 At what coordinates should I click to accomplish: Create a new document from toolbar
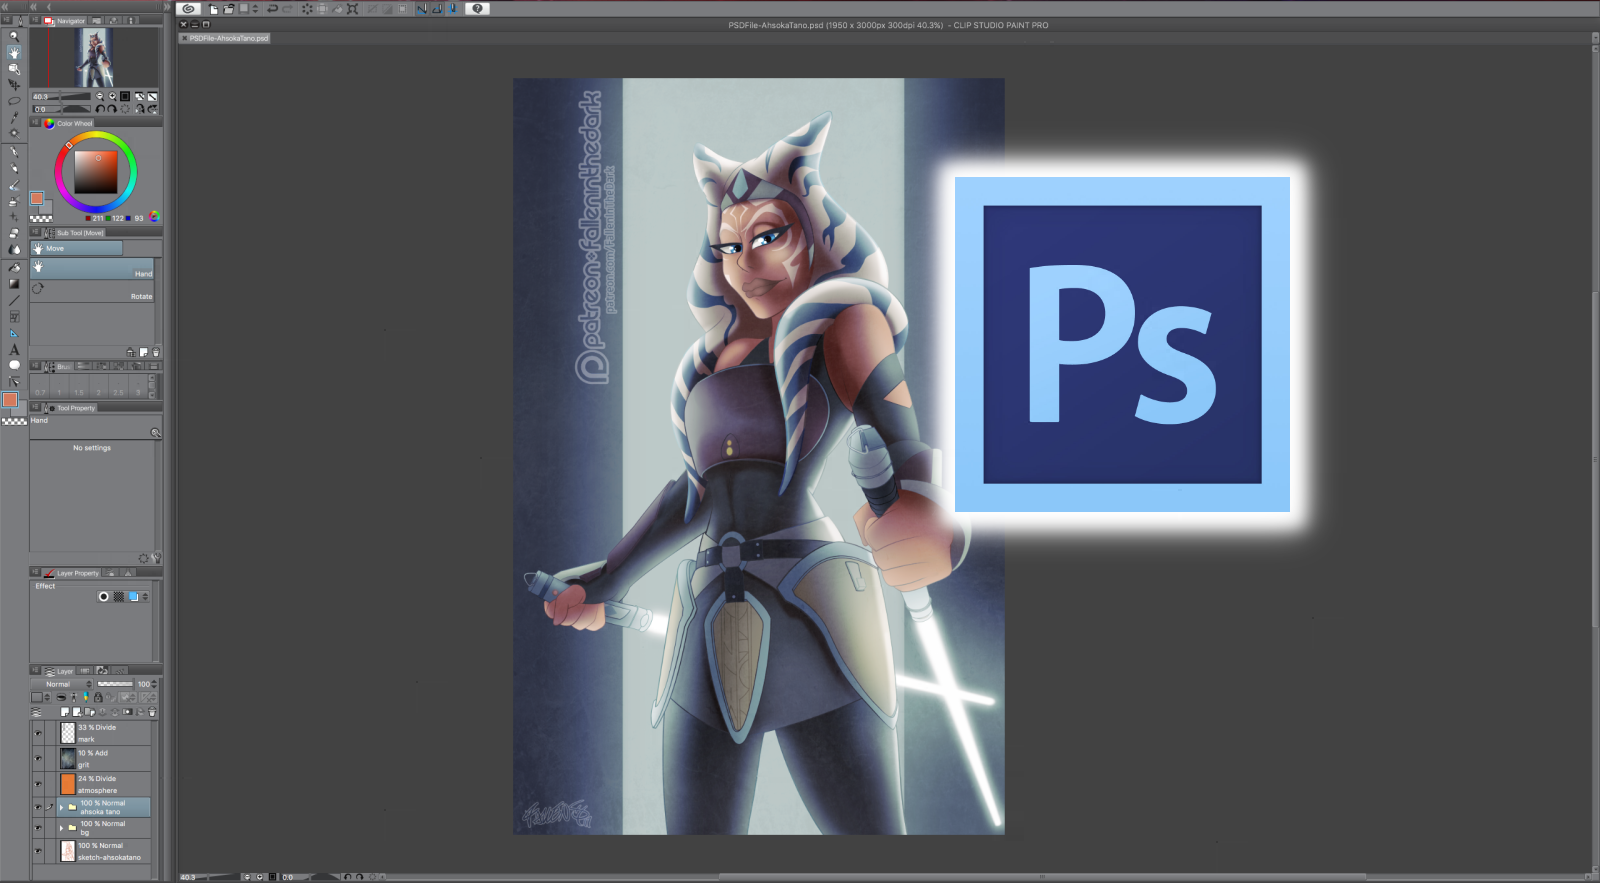coord(213,9)
